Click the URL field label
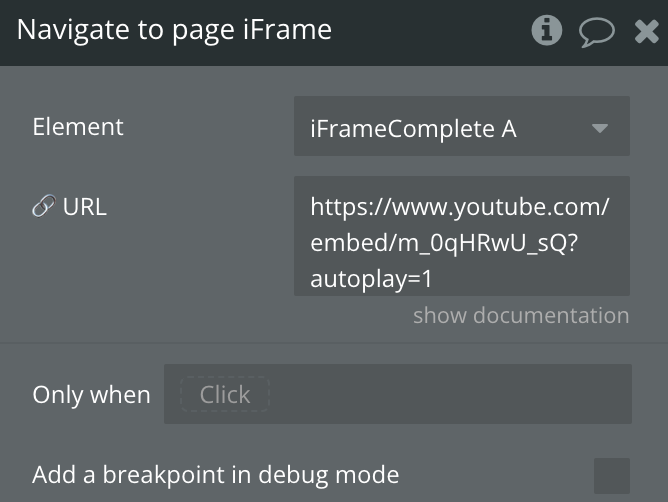This screenshot has height=502, width=668. click(x=84, y=207)
